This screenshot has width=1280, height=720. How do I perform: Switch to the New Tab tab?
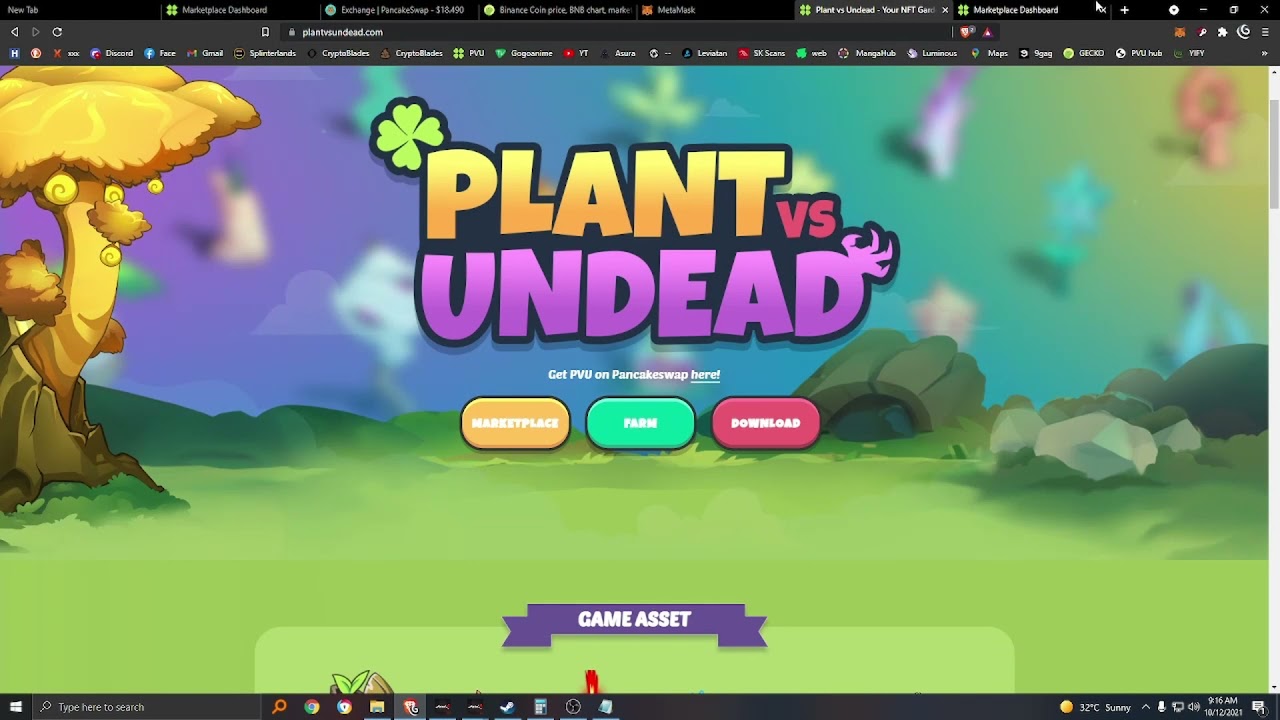[x=78, y=10]
